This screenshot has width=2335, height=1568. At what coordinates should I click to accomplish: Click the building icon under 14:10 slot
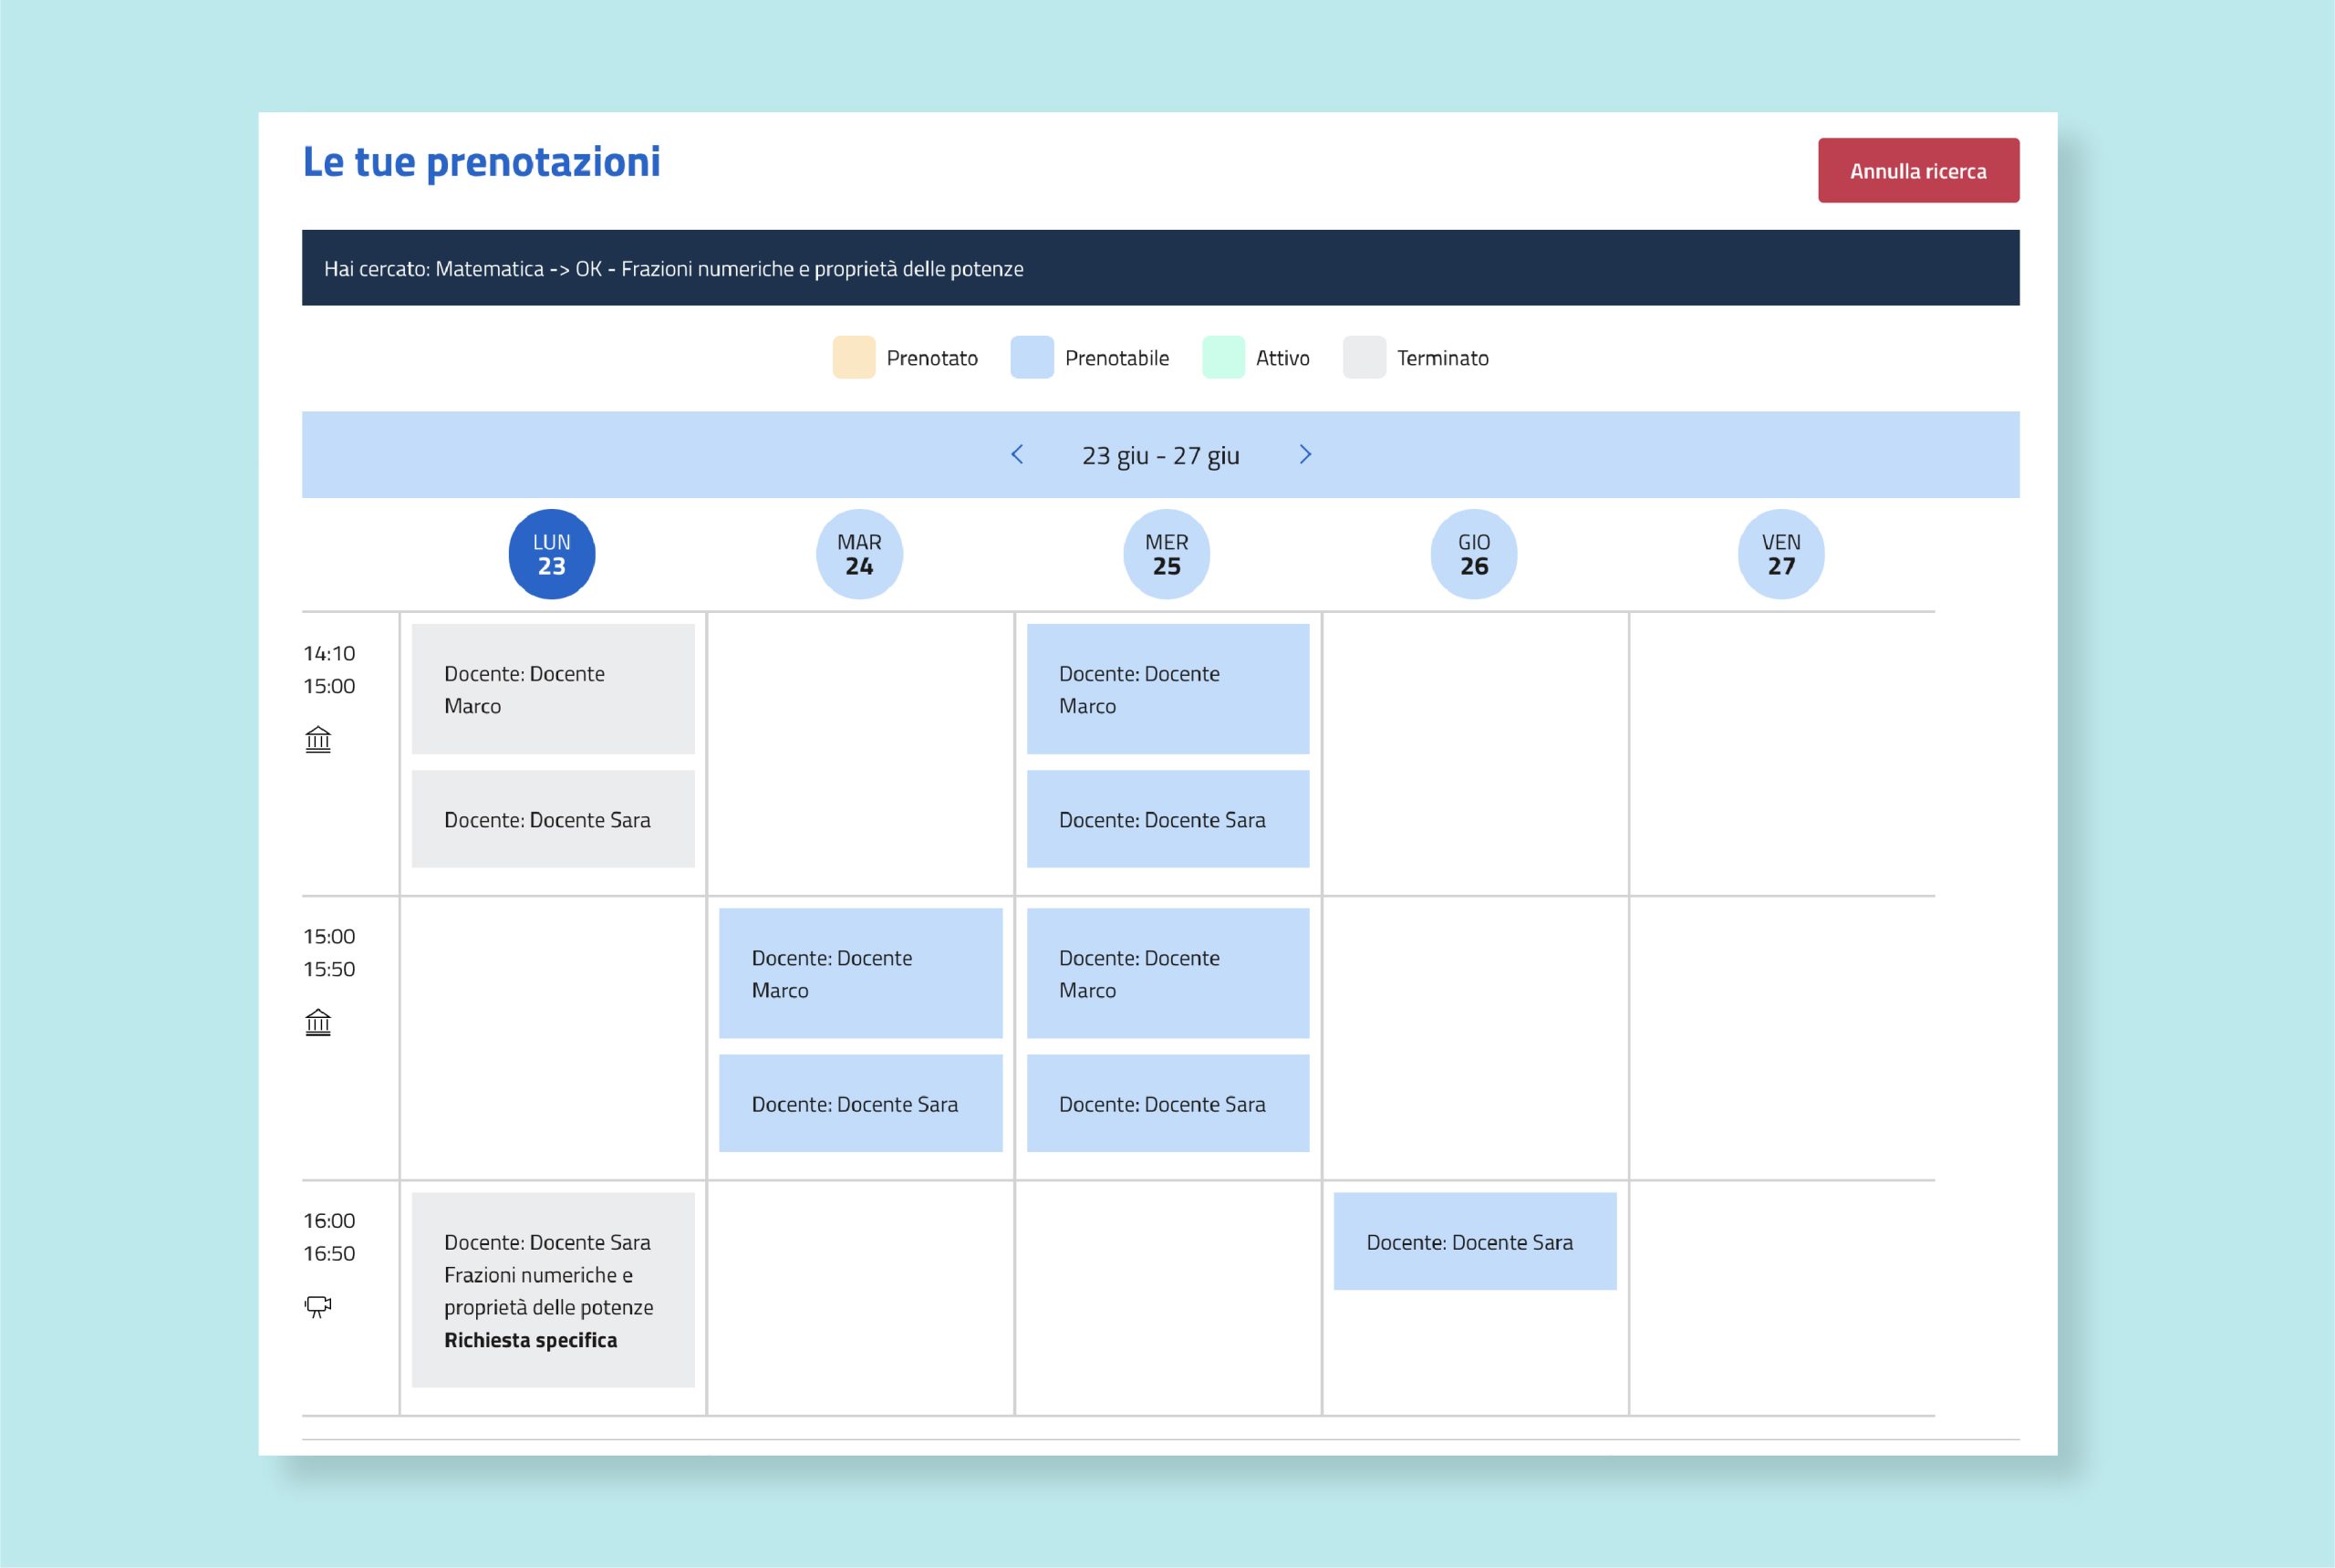(x=318, y=739)
